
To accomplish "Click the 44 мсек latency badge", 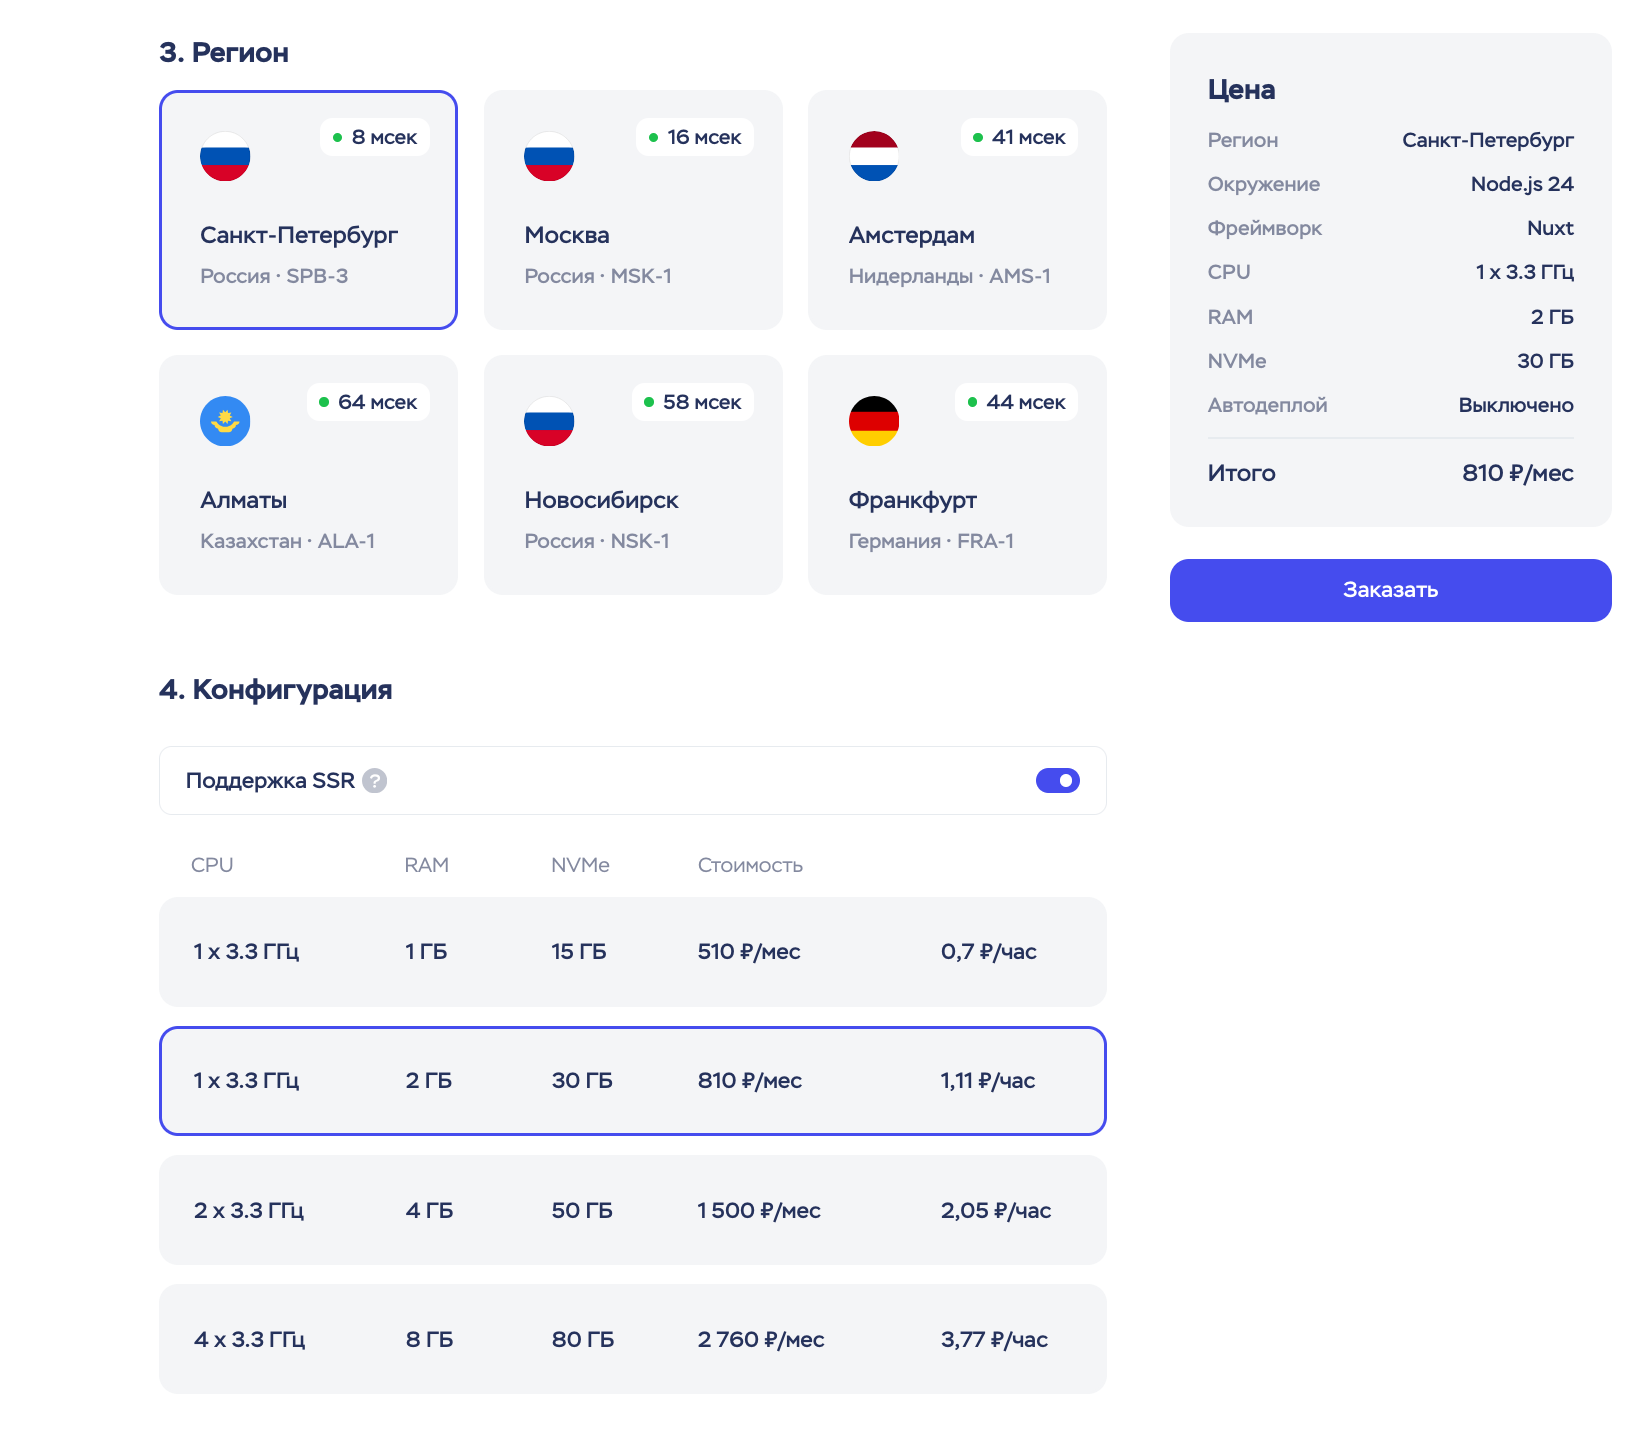I will coord(1016,402).
